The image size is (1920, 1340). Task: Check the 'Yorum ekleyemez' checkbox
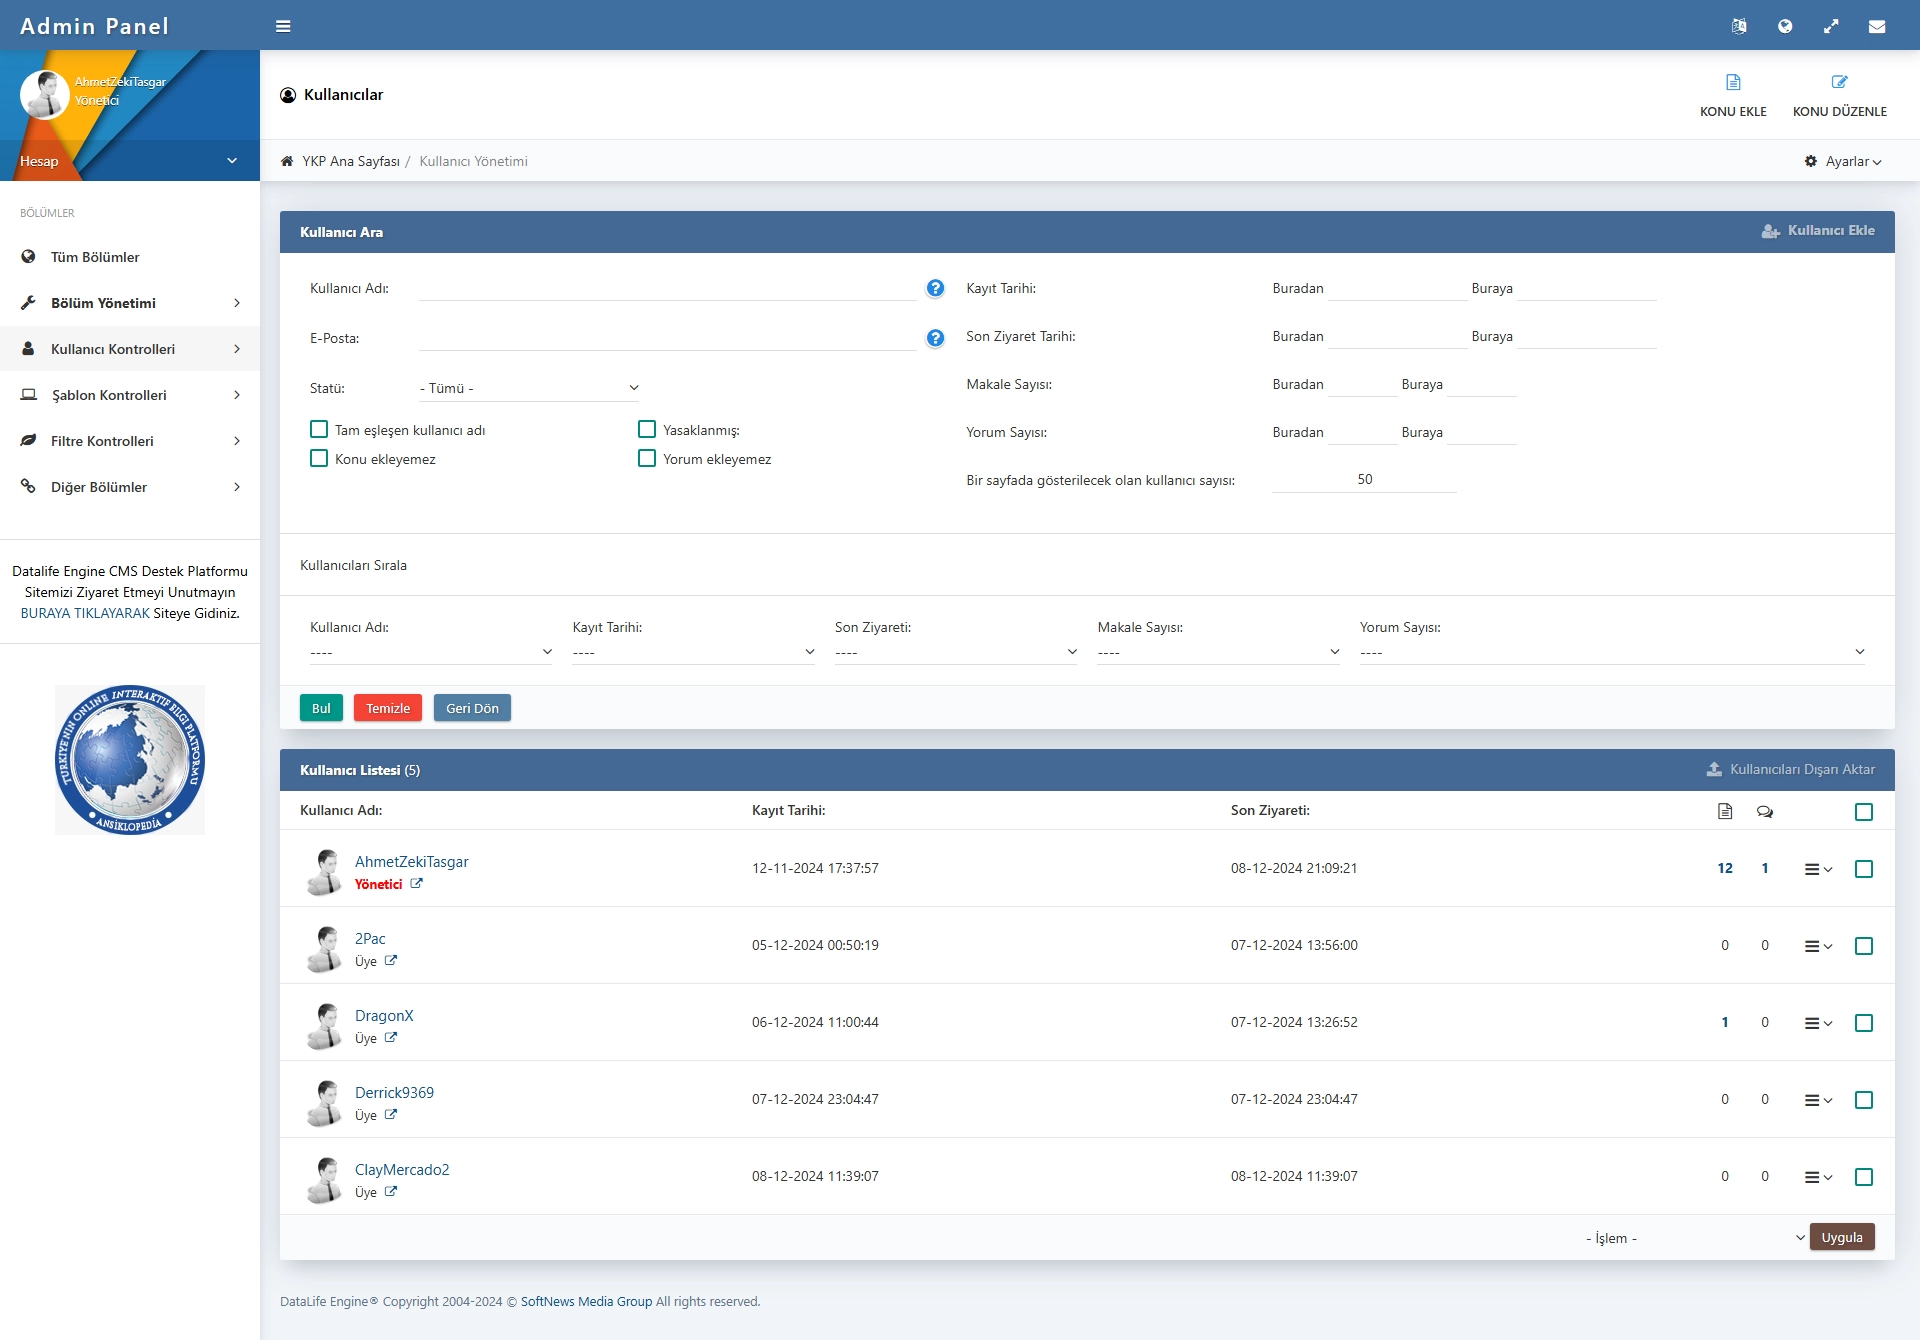(647, 458)
